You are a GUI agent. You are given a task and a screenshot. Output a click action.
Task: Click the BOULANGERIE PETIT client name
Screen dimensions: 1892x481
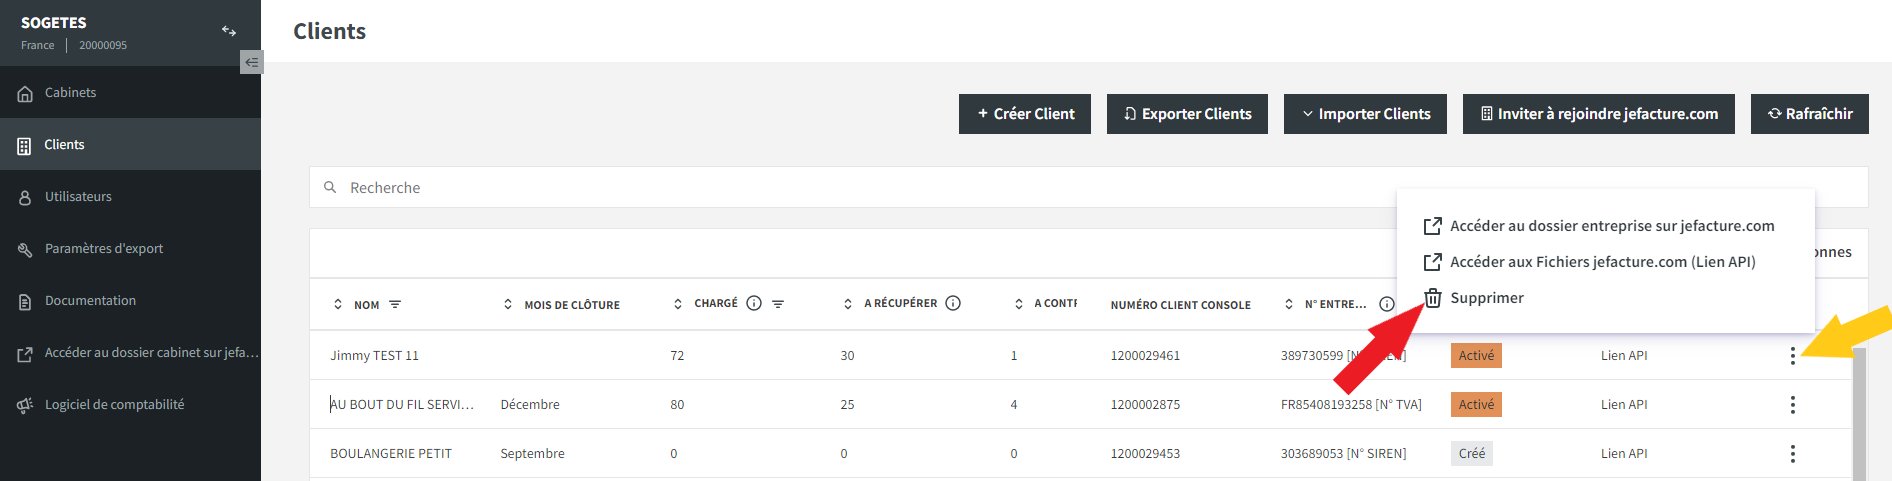click(x=391, y=453)
